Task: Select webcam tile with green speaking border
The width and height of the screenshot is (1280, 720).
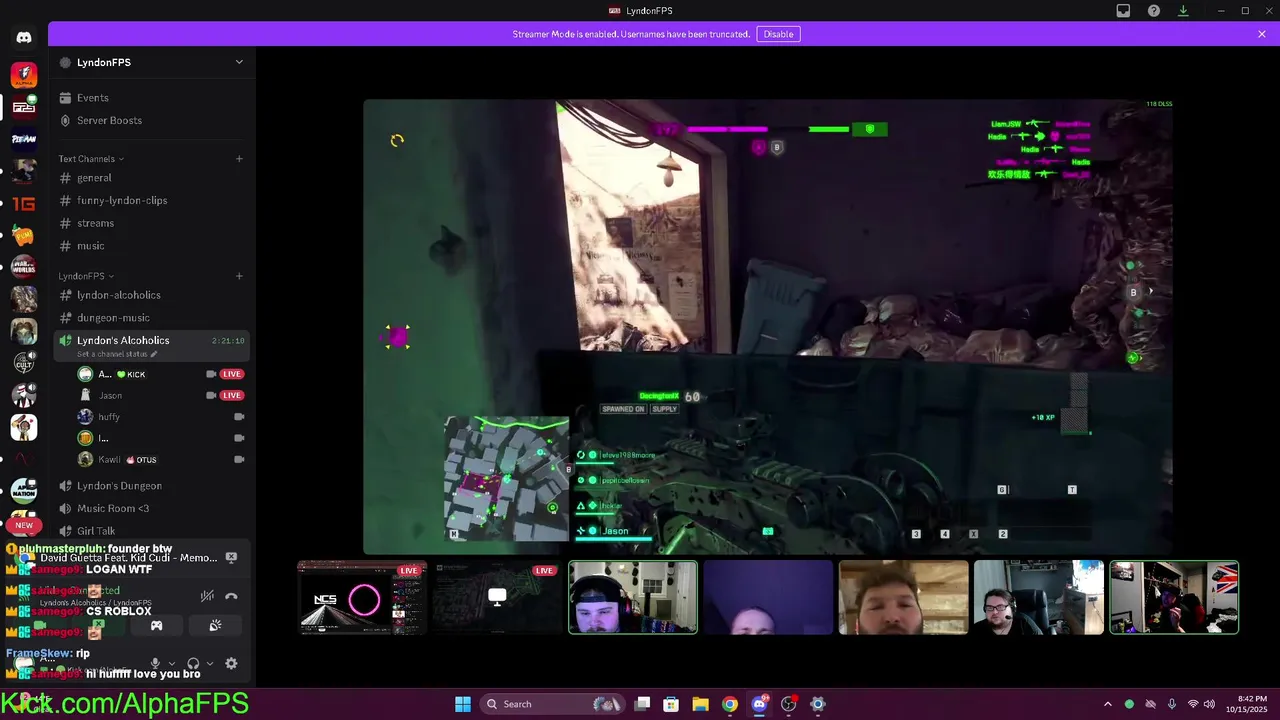Action: point(633,598)
